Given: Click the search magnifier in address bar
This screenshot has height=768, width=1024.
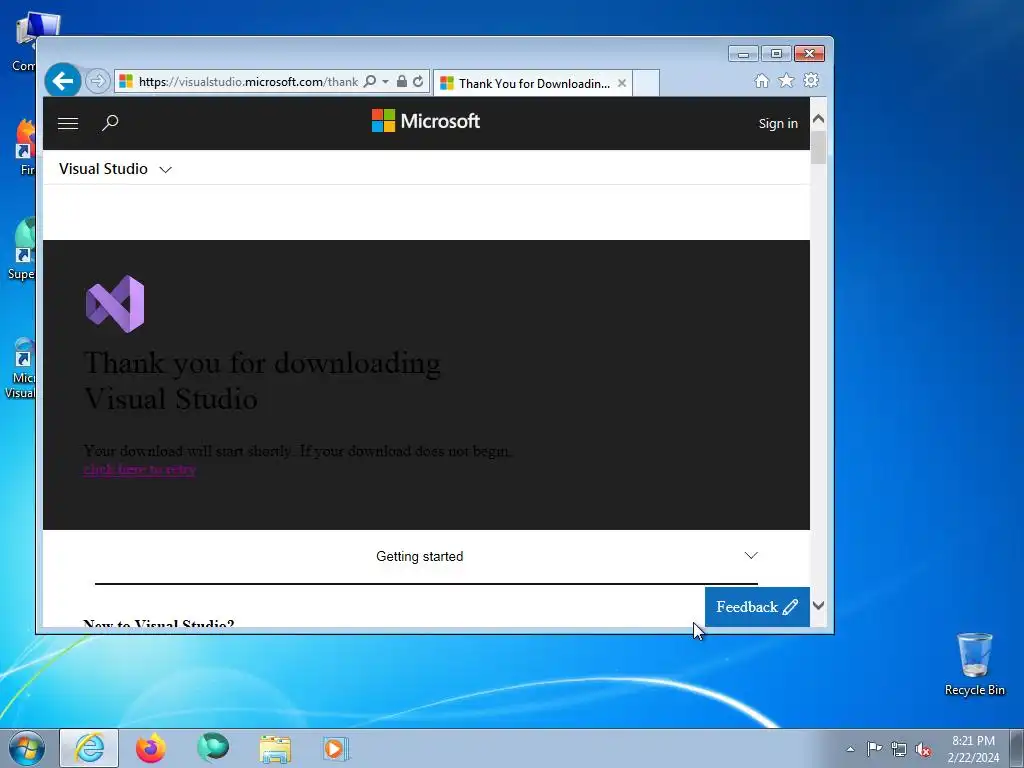Looking at the screenshot, I should click(370, 81).
